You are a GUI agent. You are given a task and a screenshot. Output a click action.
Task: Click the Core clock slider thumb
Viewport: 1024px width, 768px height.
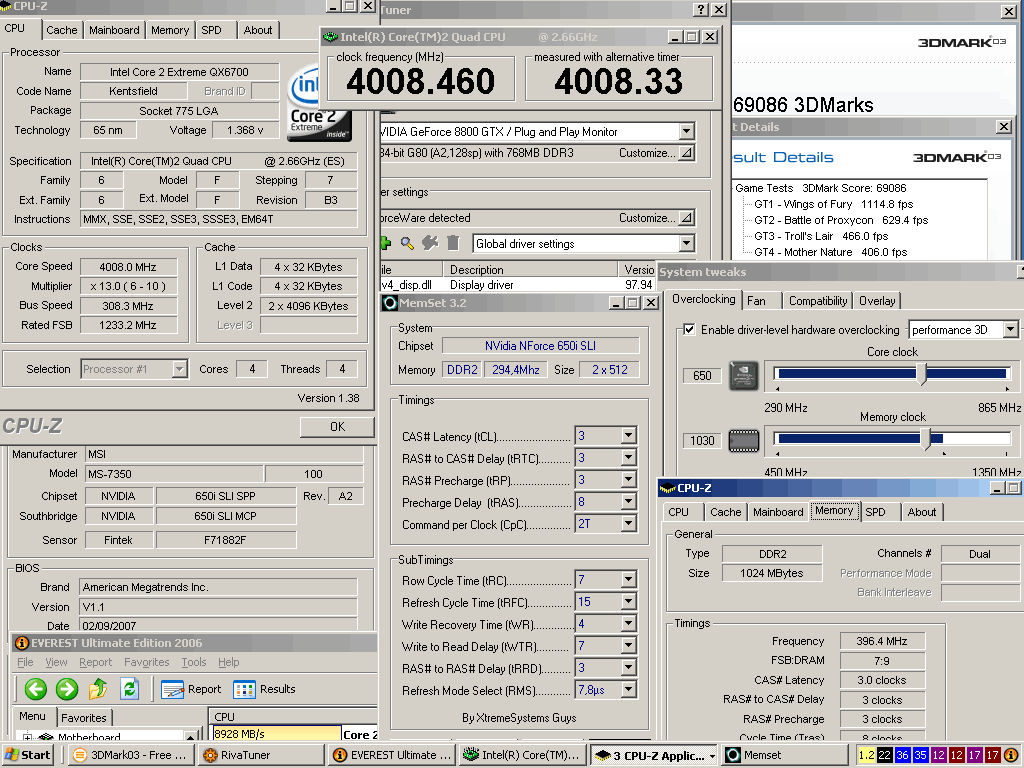(921, 374)
